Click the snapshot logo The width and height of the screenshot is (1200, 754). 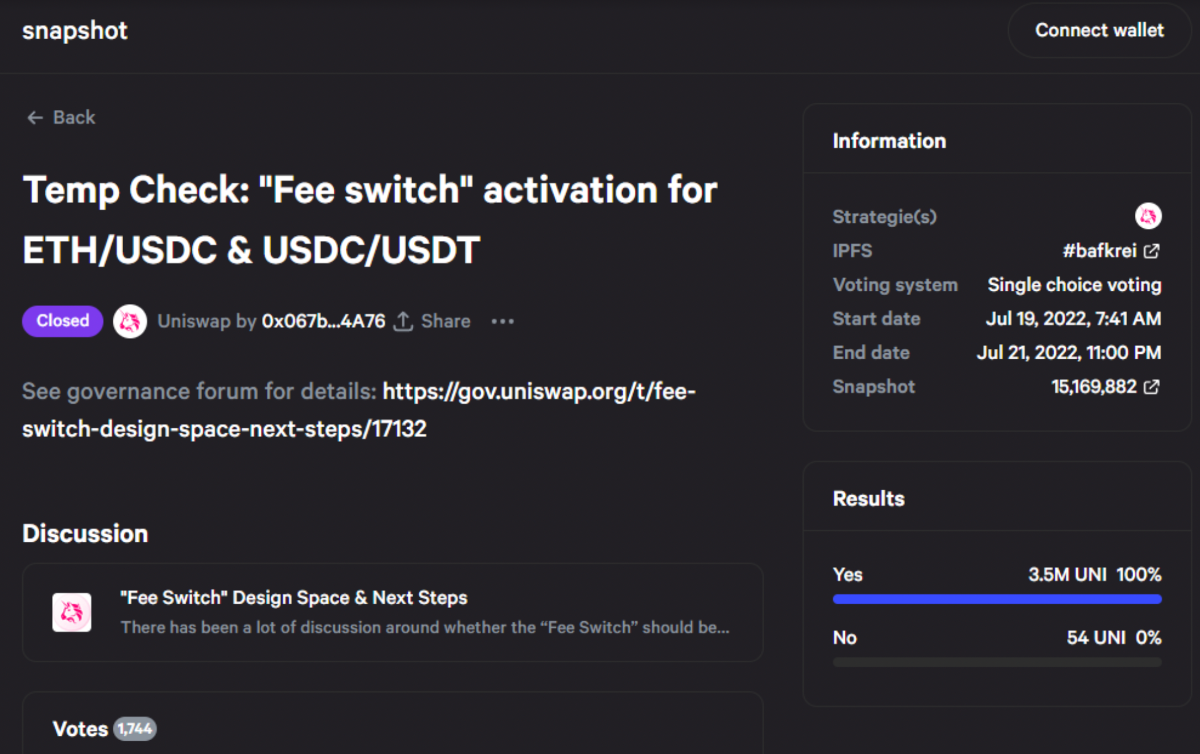click(75, 31)
